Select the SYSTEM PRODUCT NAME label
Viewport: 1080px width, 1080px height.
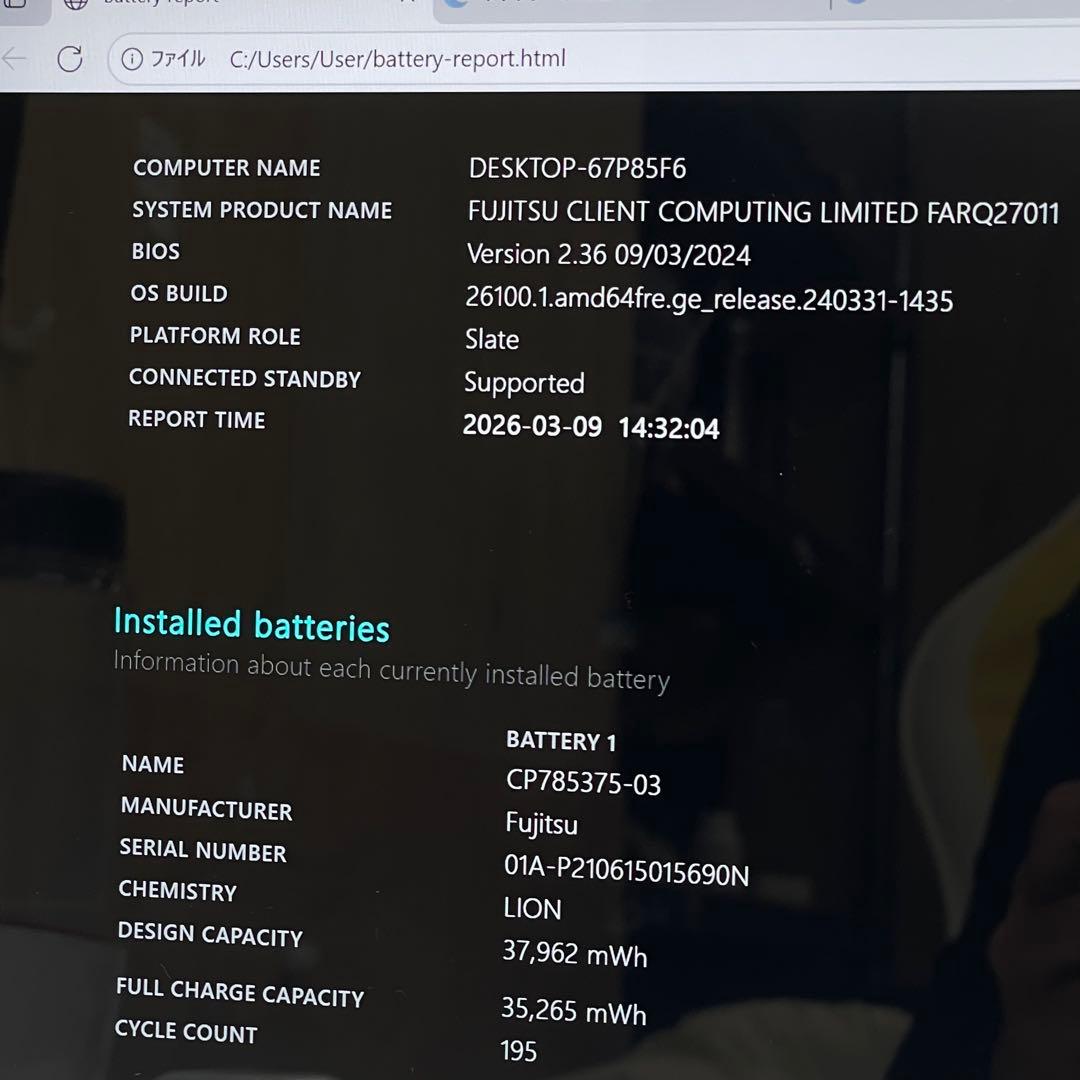[x=262, y=209]
